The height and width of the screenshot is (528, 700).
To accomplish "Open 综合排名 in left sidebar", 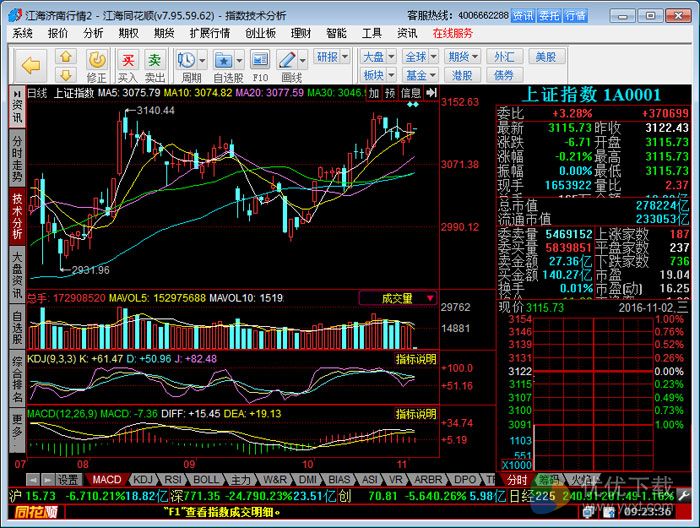I will [17, 379].
